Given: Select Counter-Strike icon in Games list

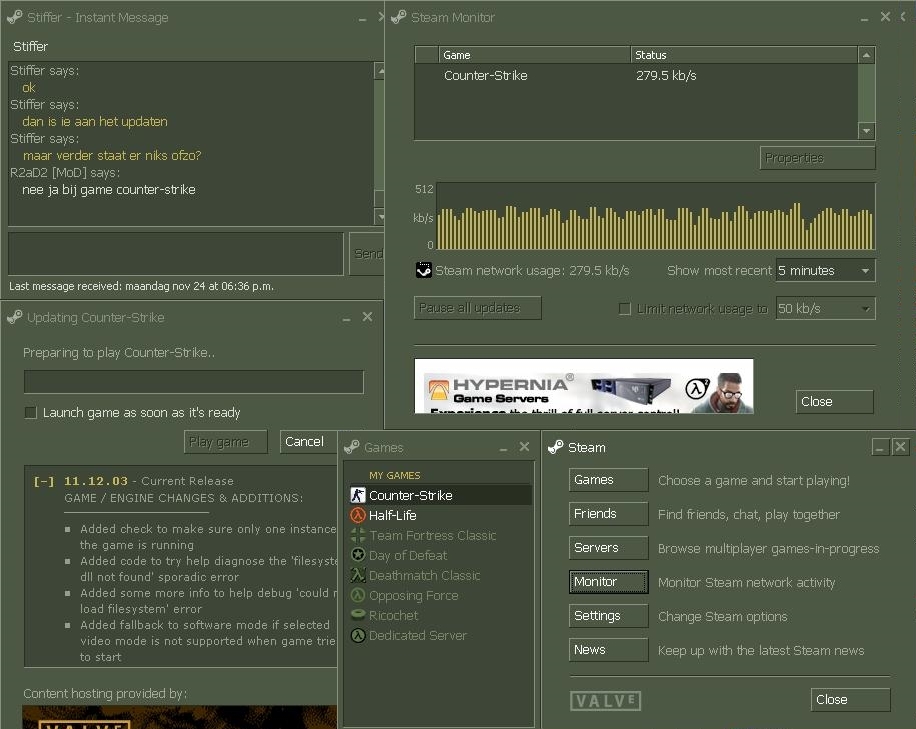Looking at the screenshot, I should (x=358, y=495).
